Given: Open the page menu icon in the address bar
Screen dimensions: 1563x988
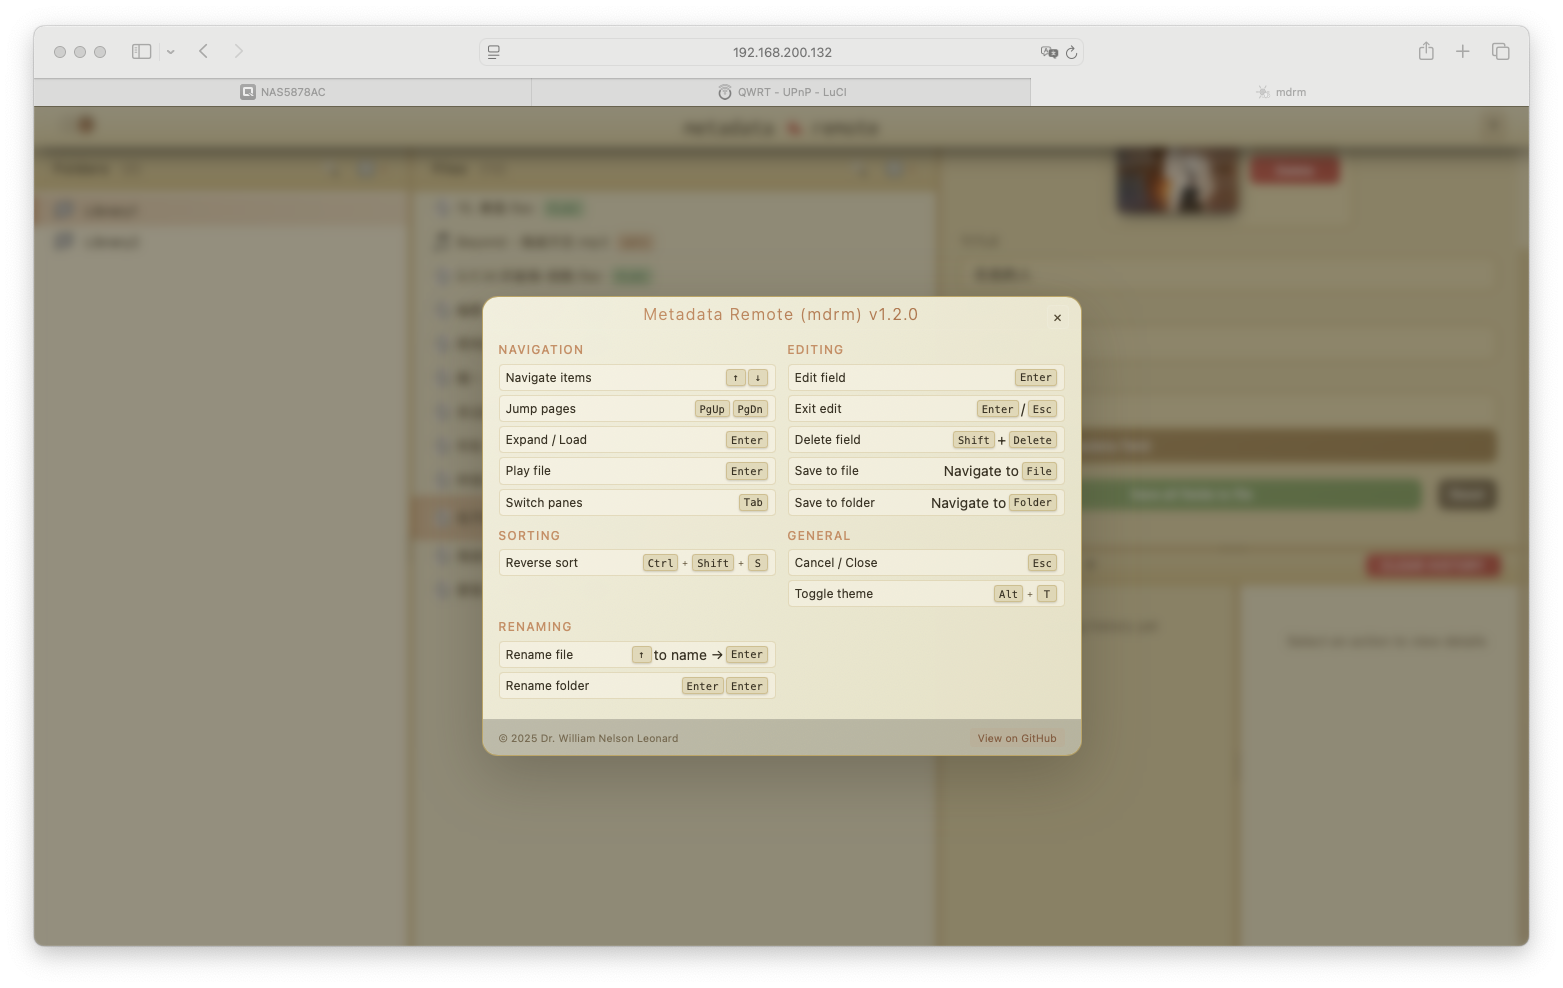Looking at the screenshot, I should pyautogui.click(x=494, y=52).
